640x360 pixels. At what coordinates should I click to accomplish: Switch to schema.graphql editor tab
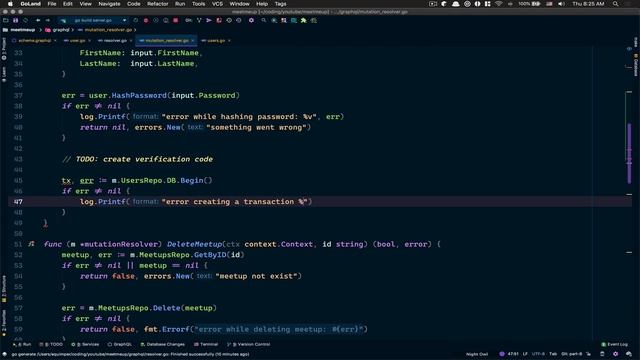tap(34, 40)
